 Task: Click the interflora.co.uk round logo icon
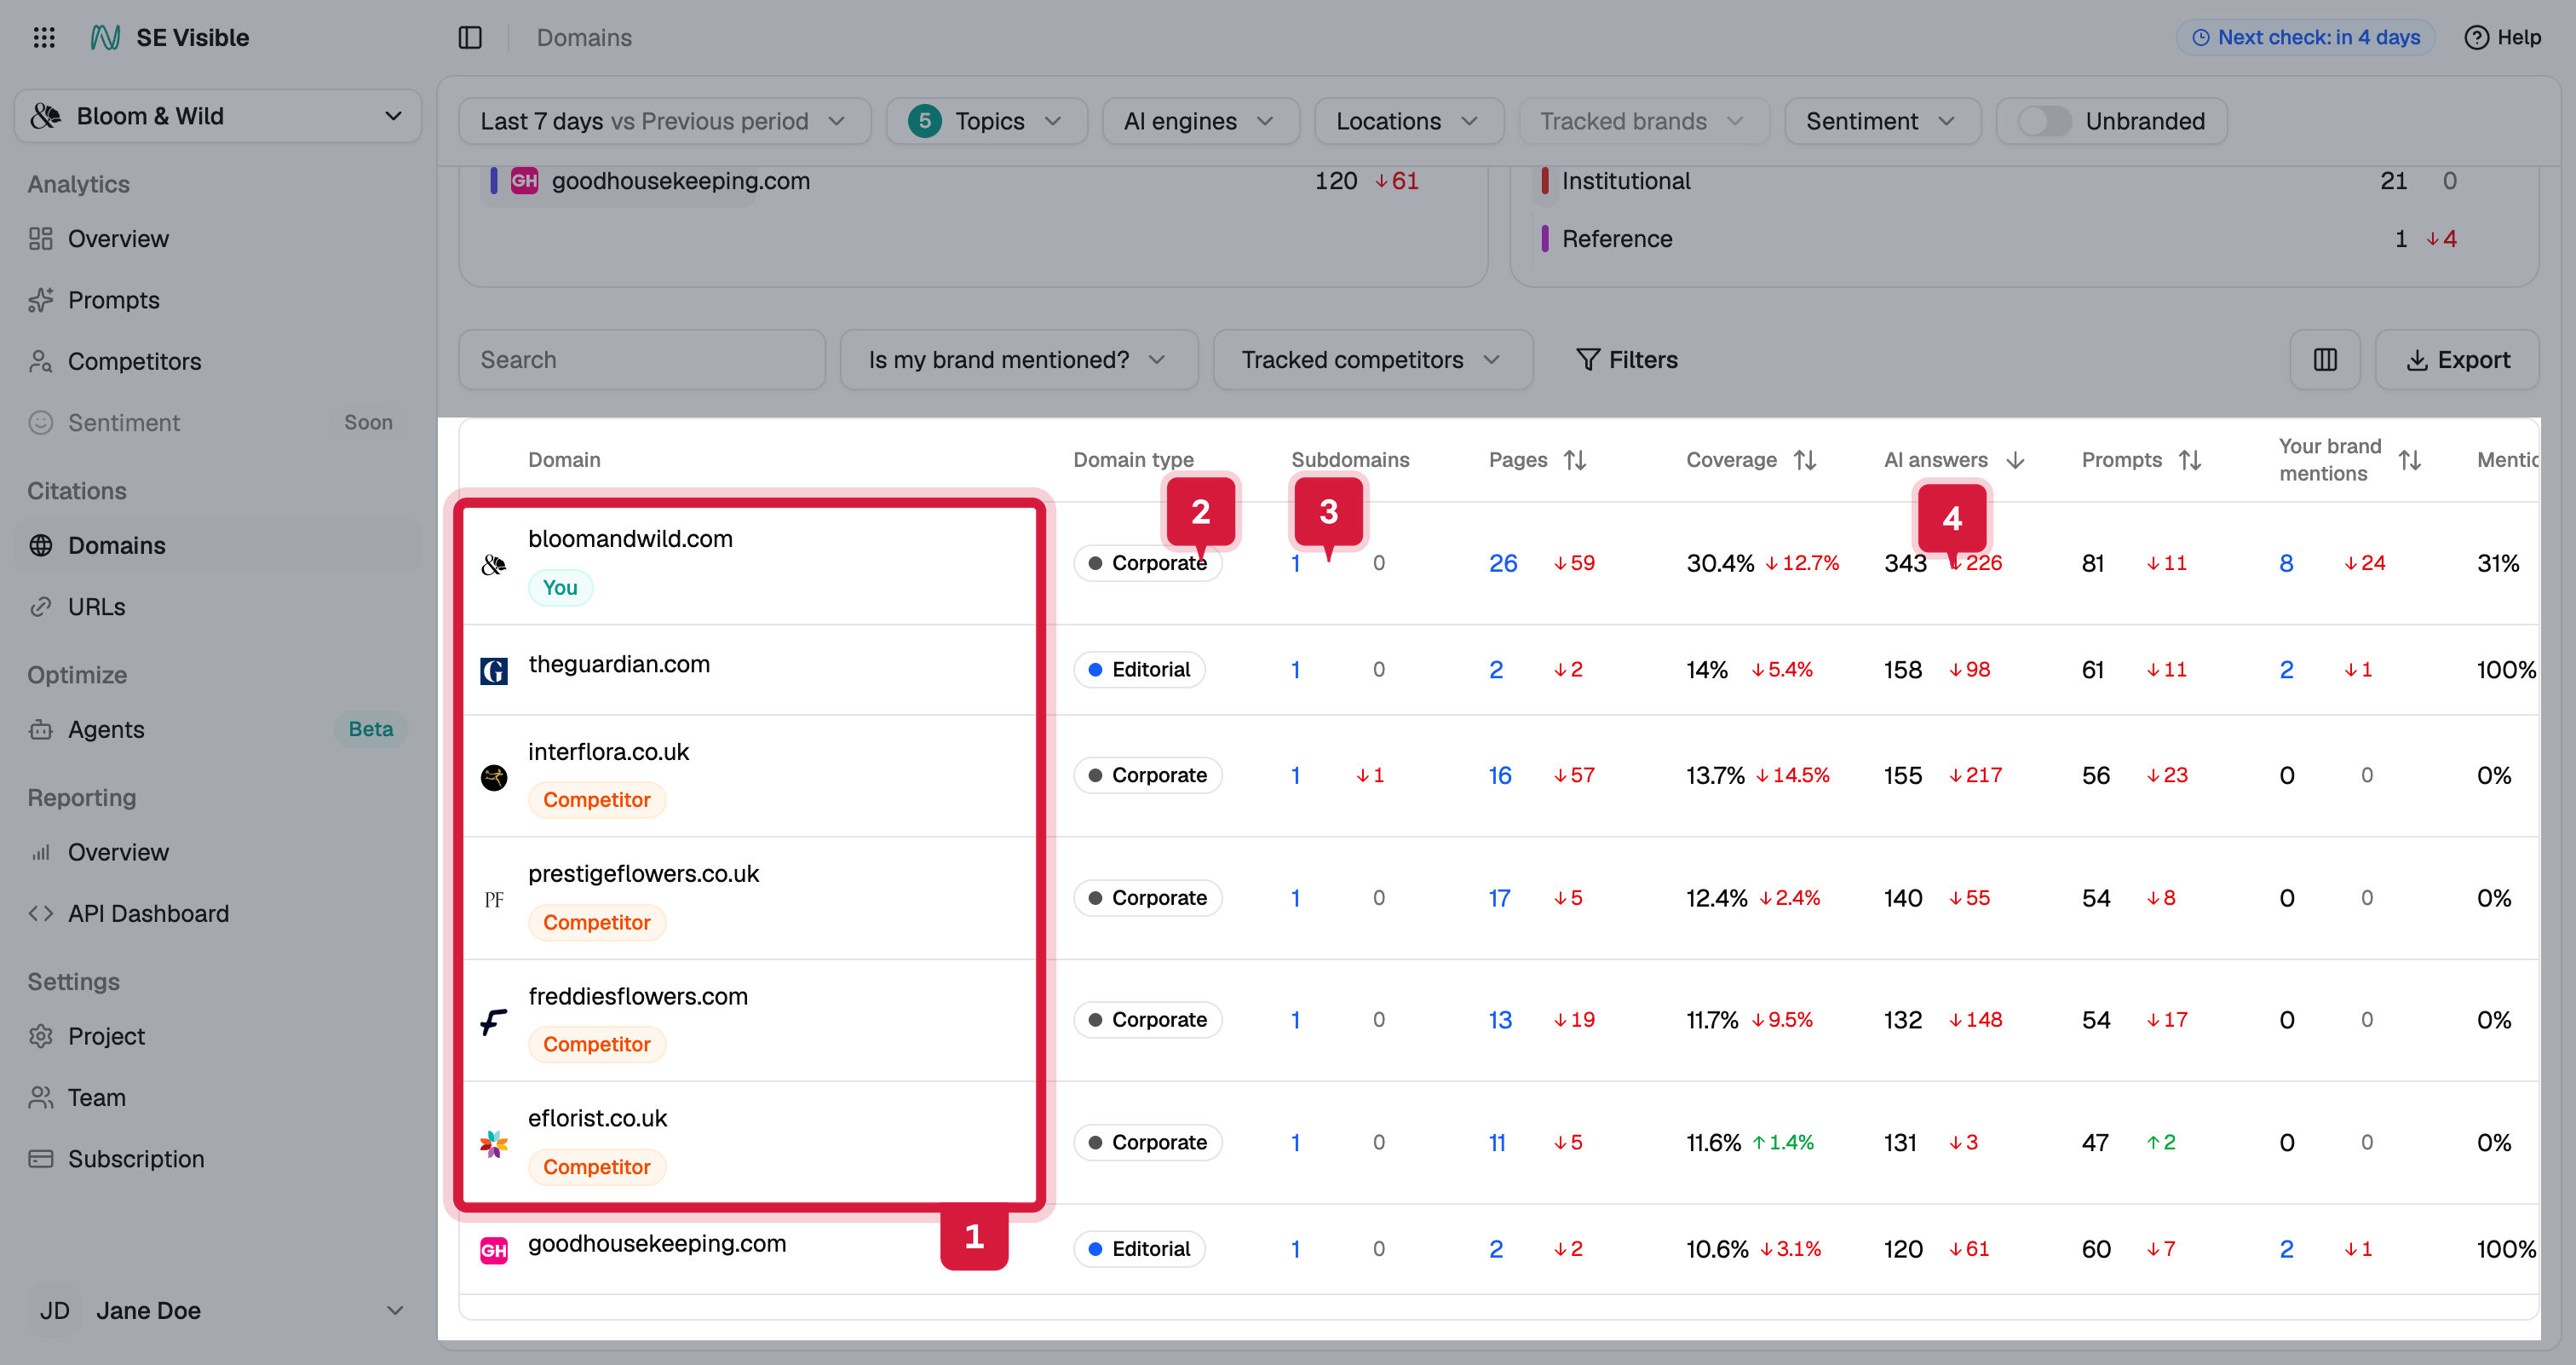494,777
